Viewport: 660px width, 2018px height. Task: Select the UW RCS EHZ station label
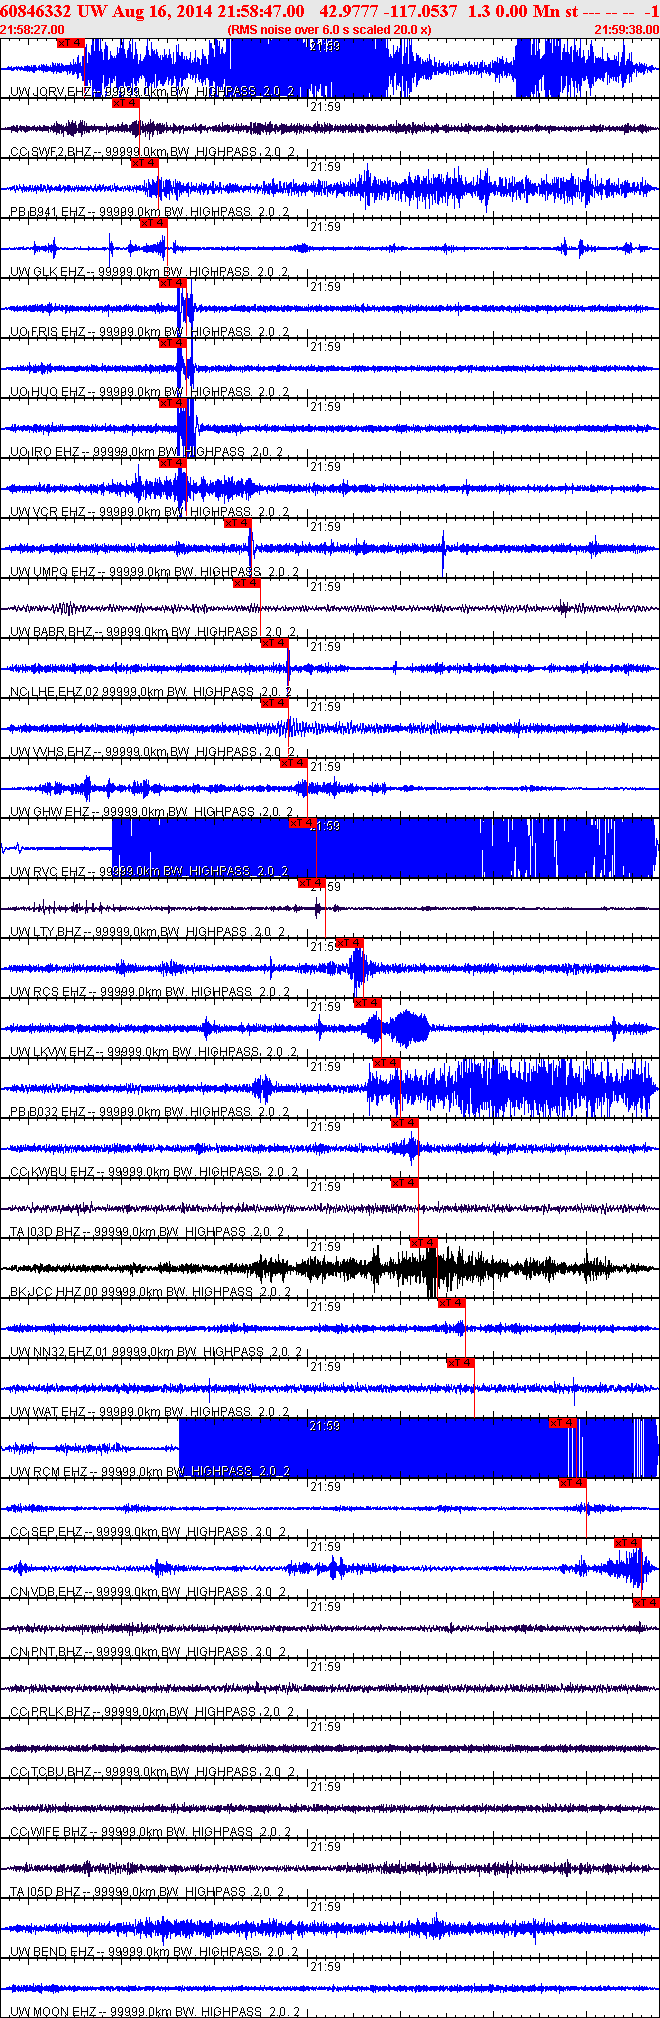[150, 991]
